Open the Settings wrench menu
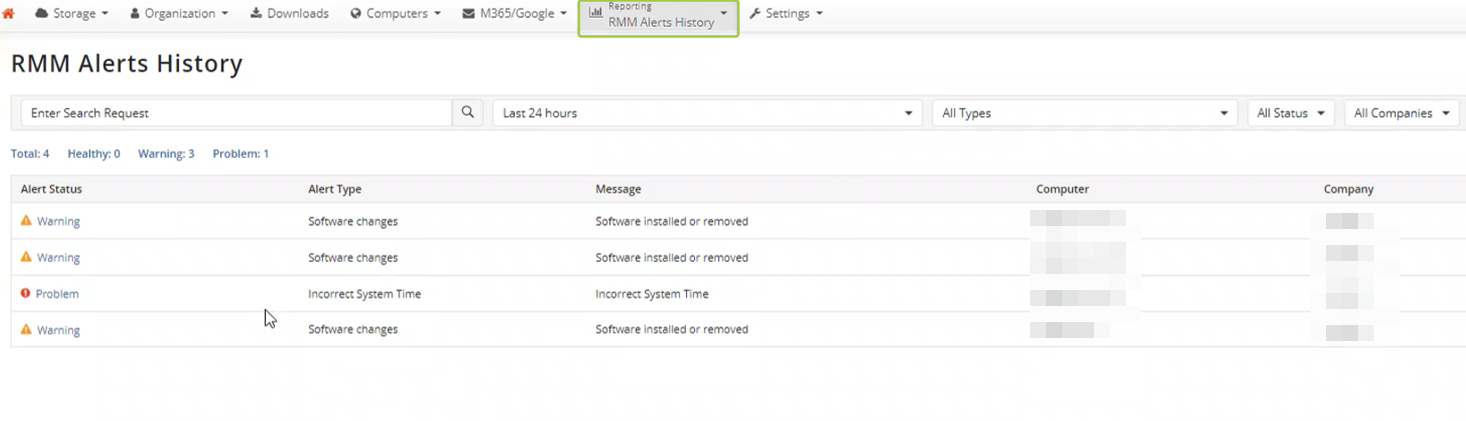This screenshot has width=1466, height=421. pyautogui.click(x=786, y=14)
